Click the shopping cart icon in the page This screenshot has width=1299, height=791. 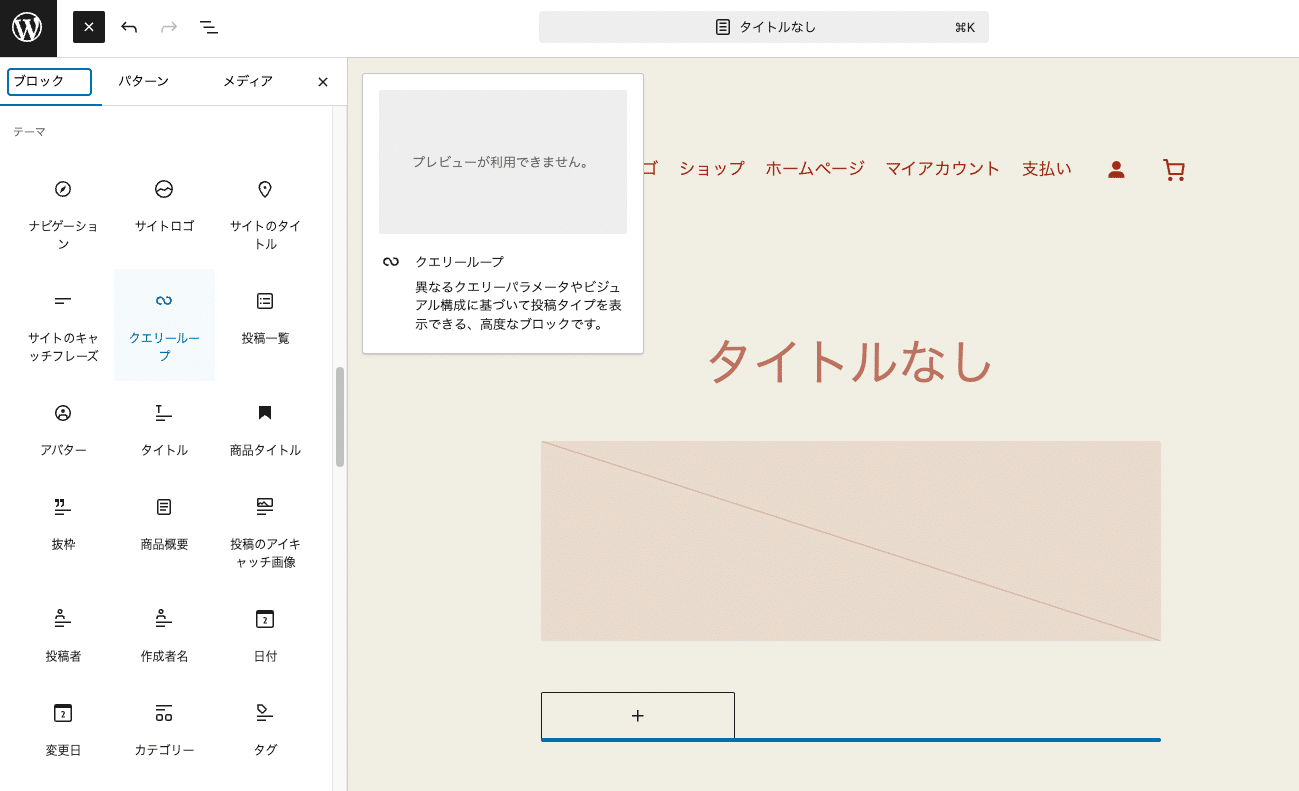(x=1173, y=169)
